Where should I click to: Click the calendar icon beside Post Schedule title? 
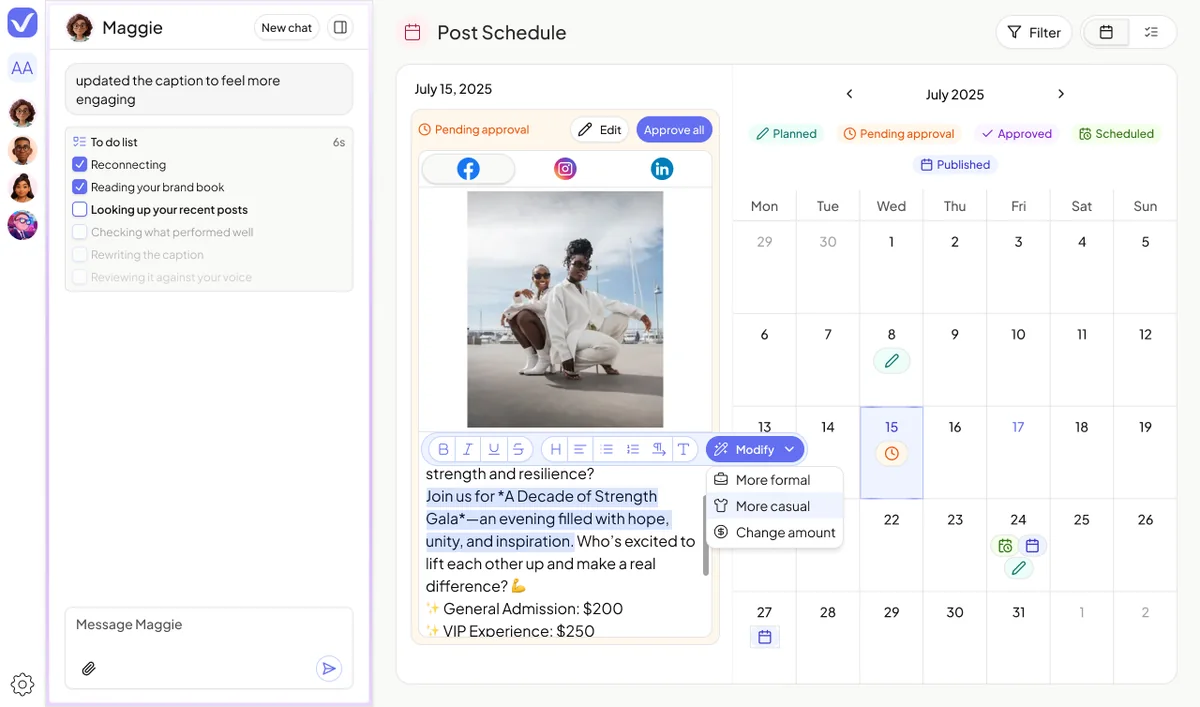(x=412, y=32)
